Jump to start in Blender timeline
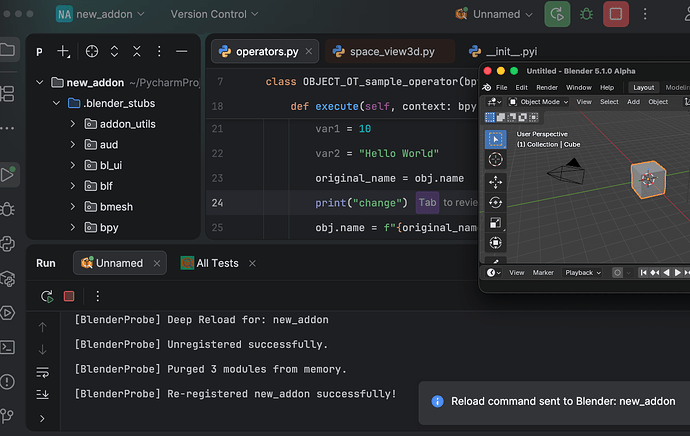The width and height of the screenshot is (690, 436). pos(643,273)
